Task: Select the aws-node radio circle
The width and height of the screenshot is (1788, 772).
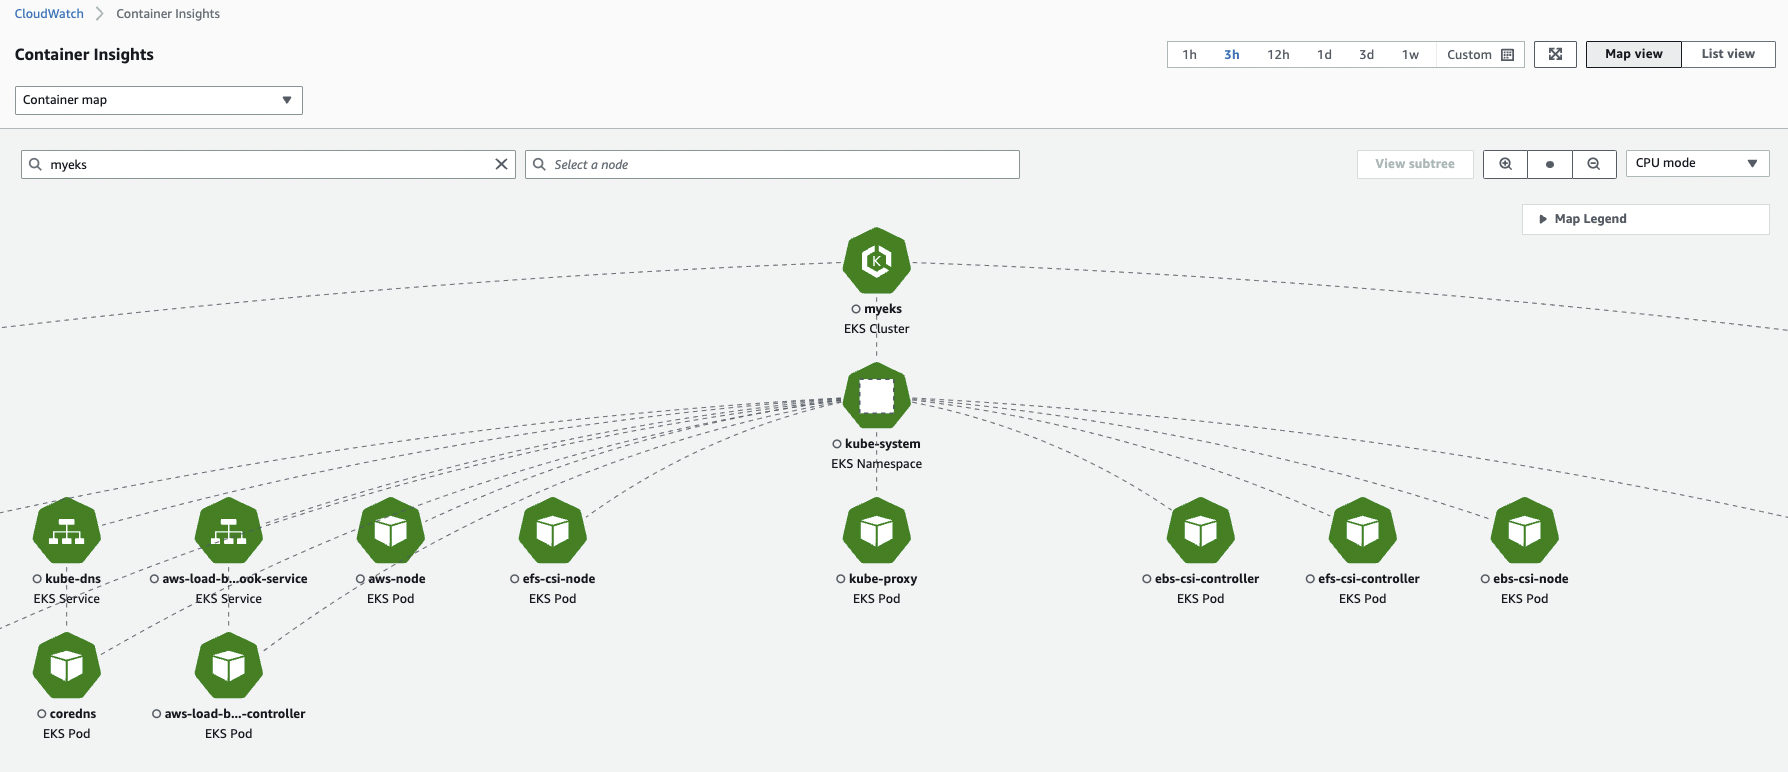Action: [360, 579]
